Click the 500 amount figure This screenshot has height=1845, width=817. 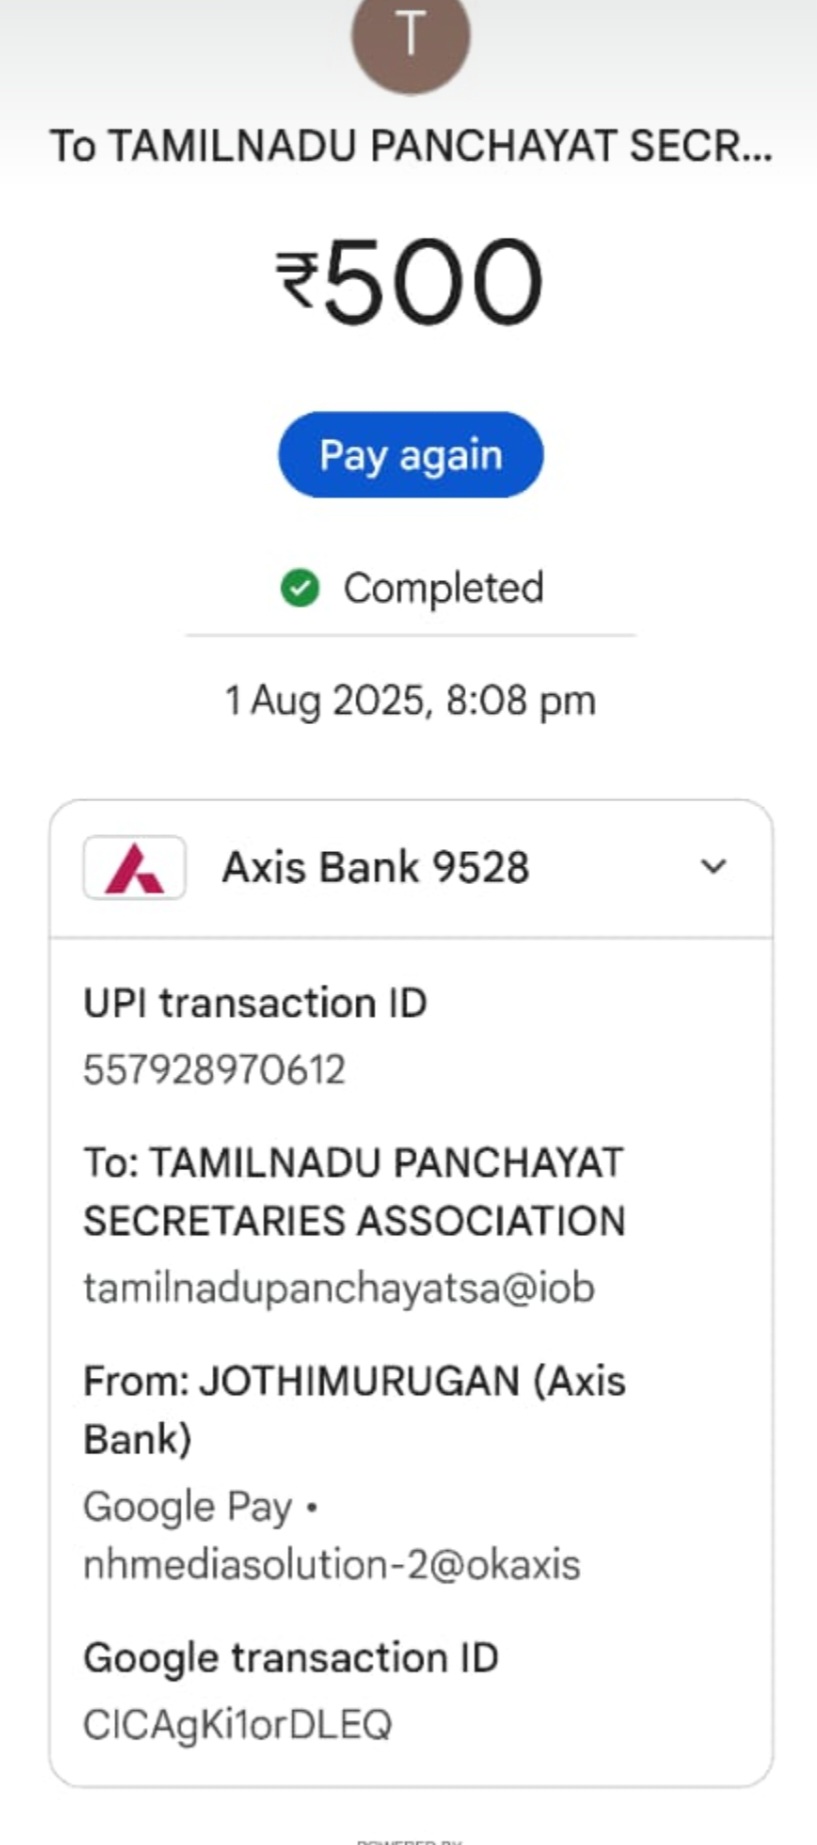[433, 282]
